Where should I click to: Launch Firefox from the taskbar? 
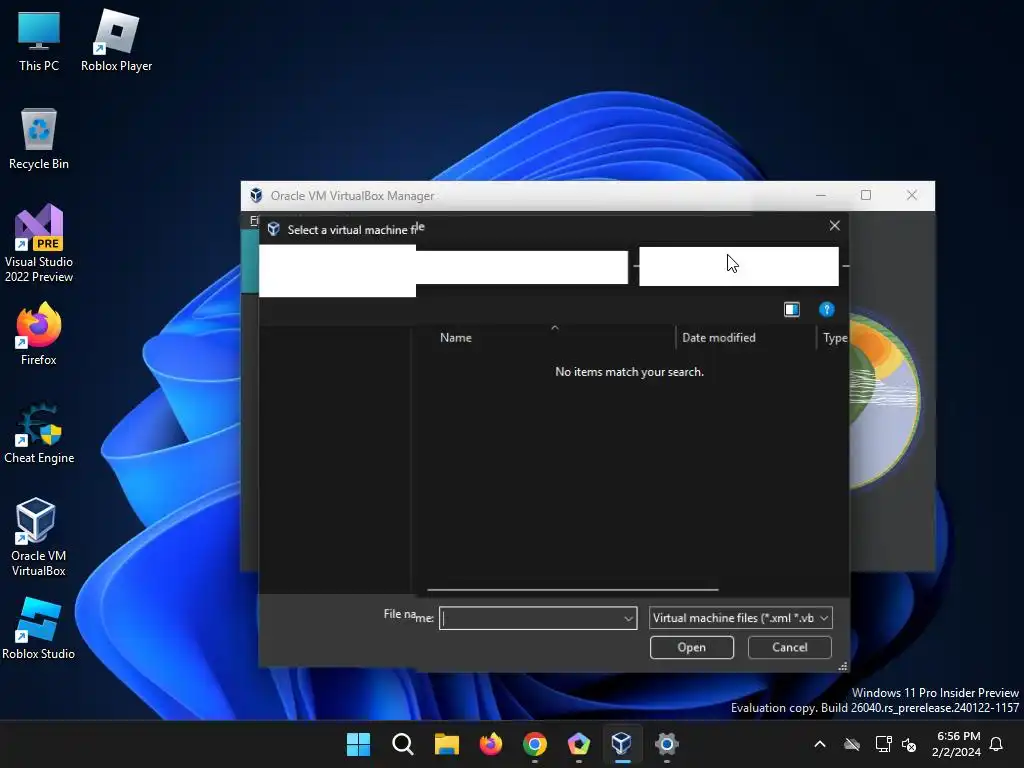coord(490,744)
